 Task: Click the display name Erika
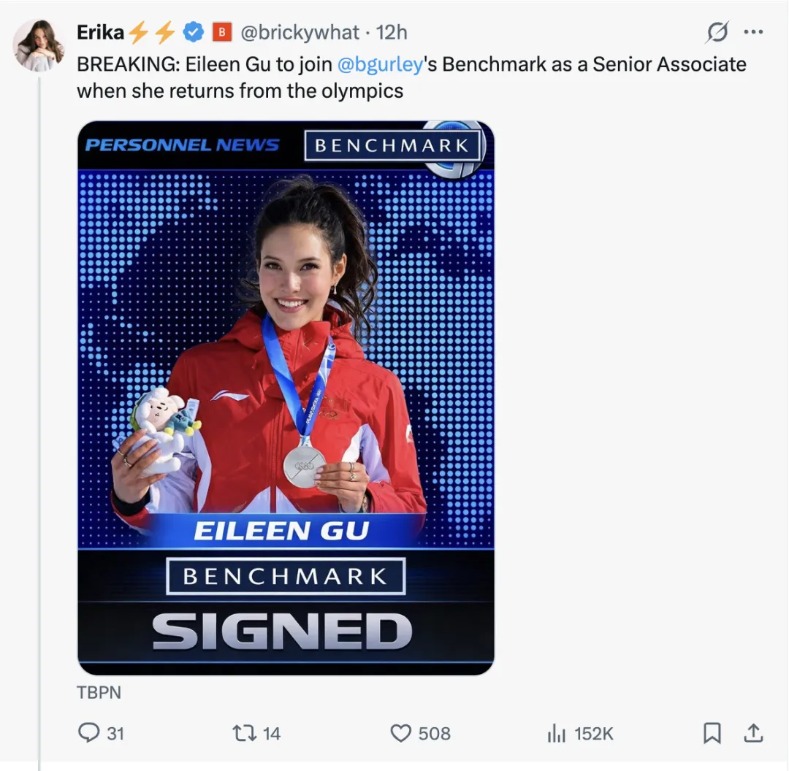pos(99,32)
